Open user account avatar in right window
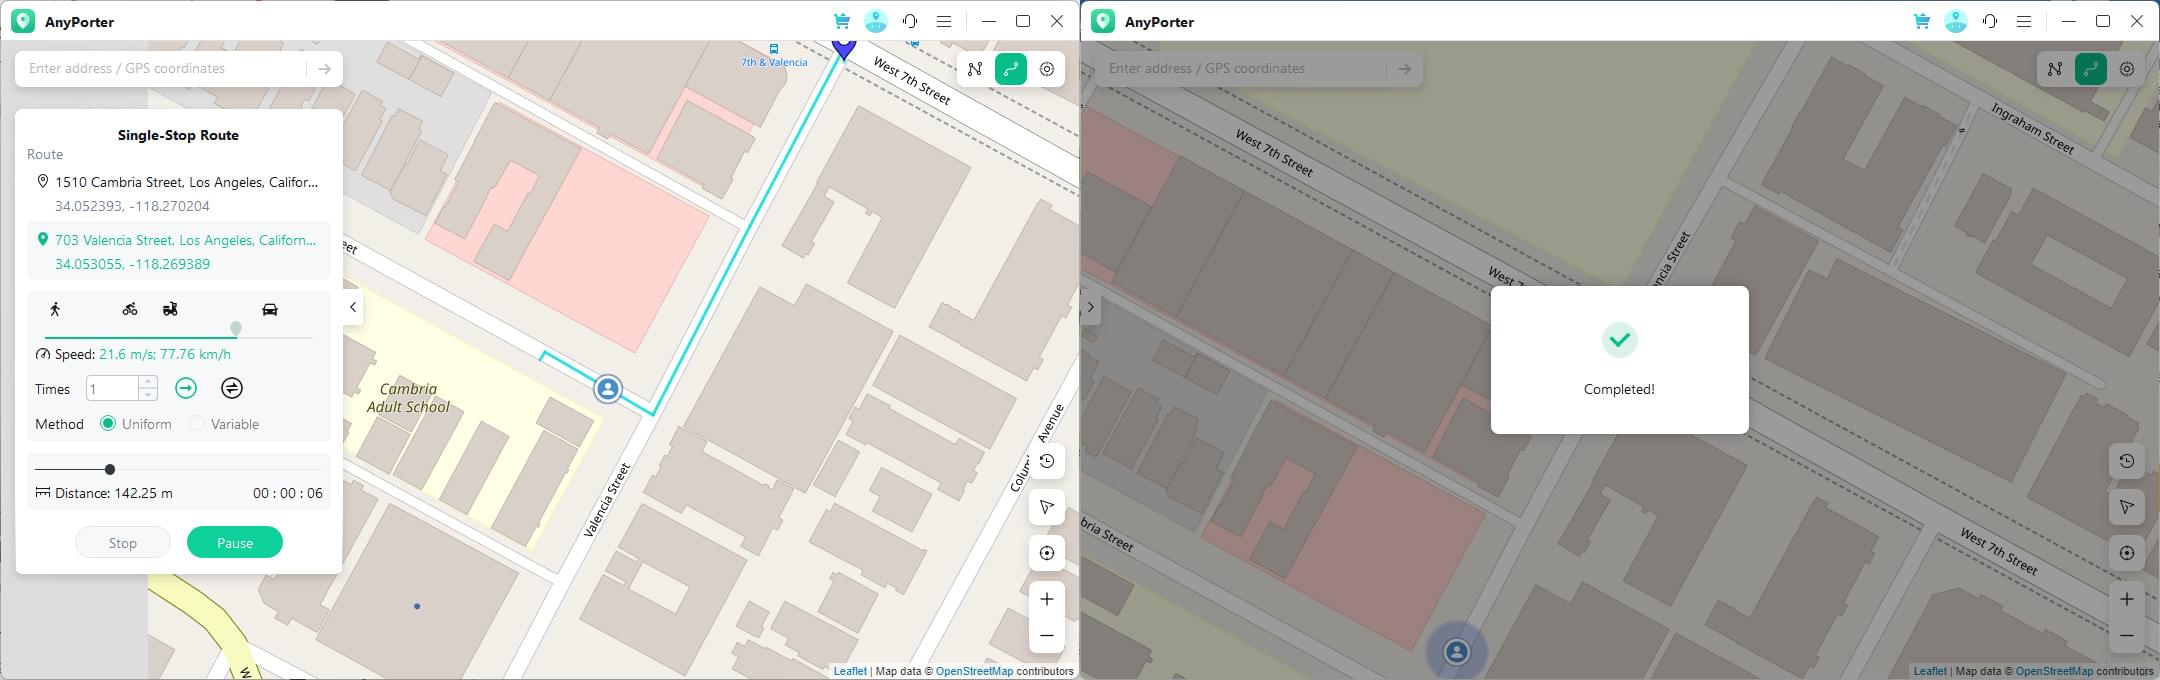This screenshot has height=680, width=2160. coord(1956,21)
